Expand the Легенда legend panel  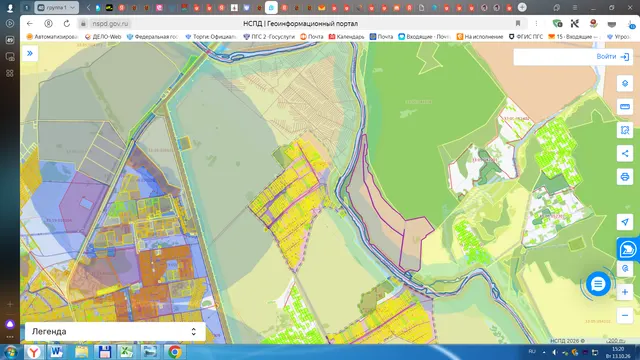(115, 331)
